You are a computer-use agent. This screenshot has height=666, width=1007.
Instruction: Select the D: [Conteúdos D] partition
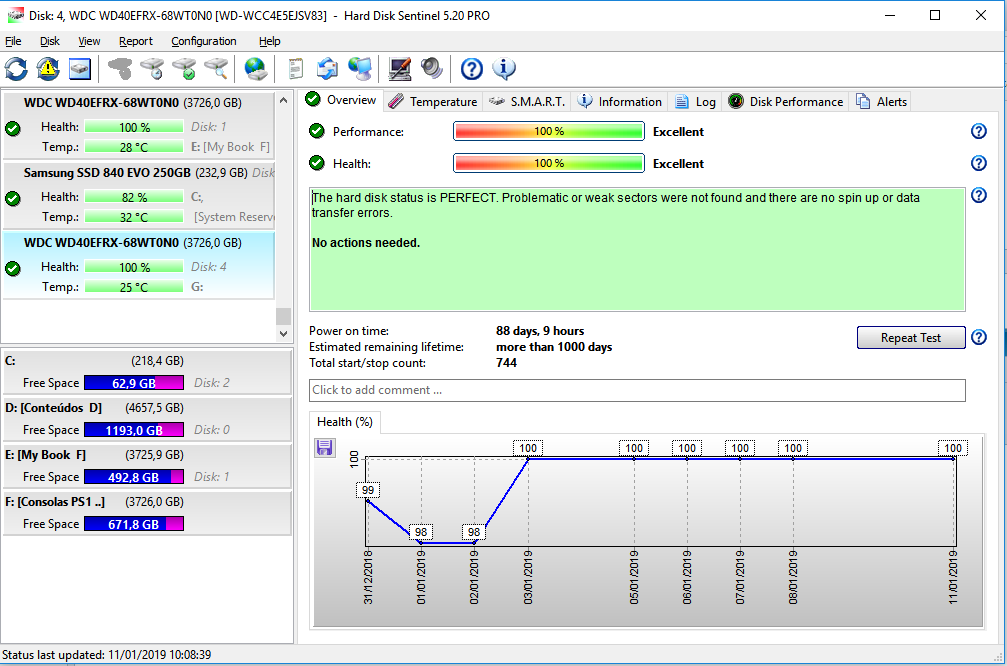147,419
